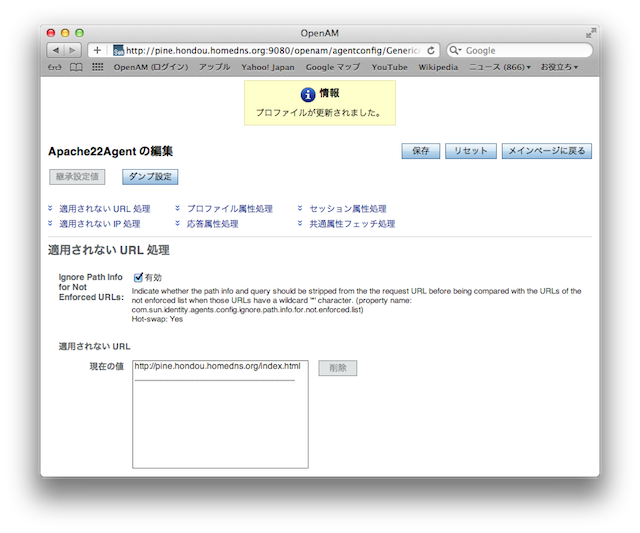Open the Reading List glasses icon
640x533 pixels.
(54, 67)
